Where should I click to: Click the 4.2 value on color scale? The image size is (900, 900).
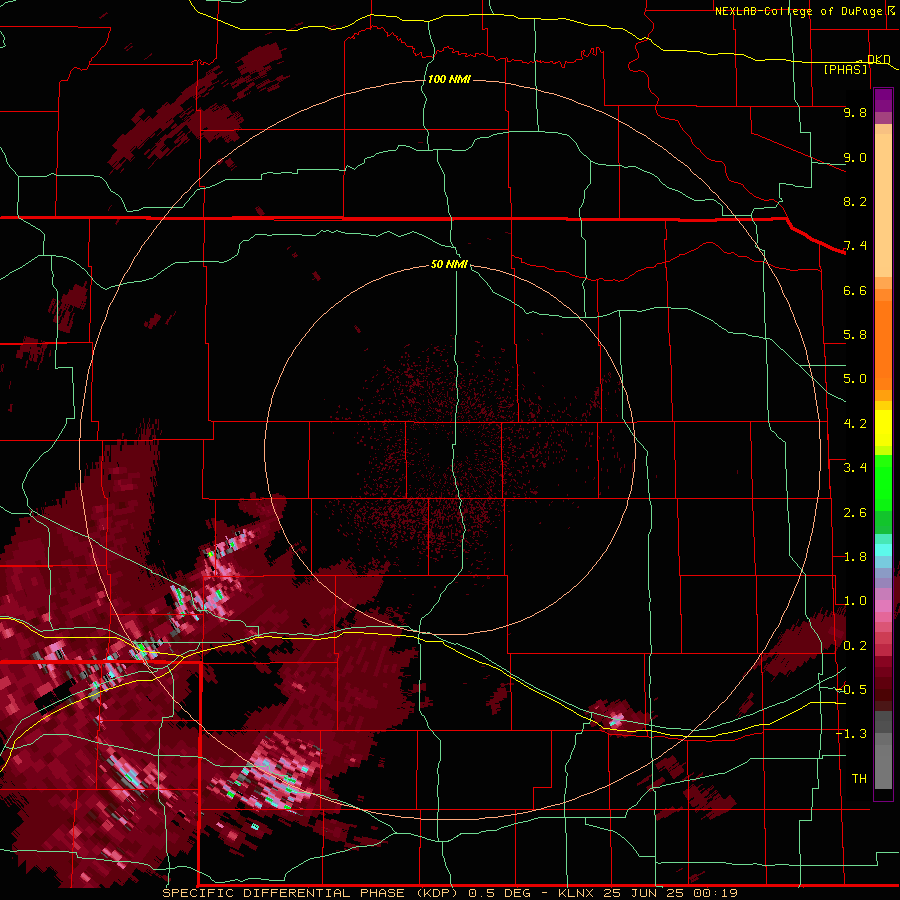855,424
